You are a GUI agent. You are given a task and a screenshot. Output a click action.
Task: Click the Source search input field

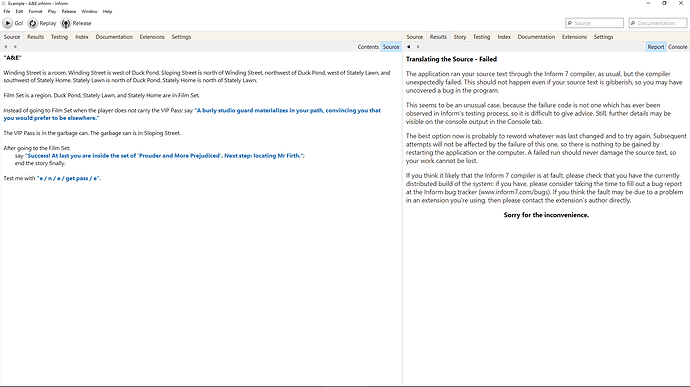[x=595, y=23]
